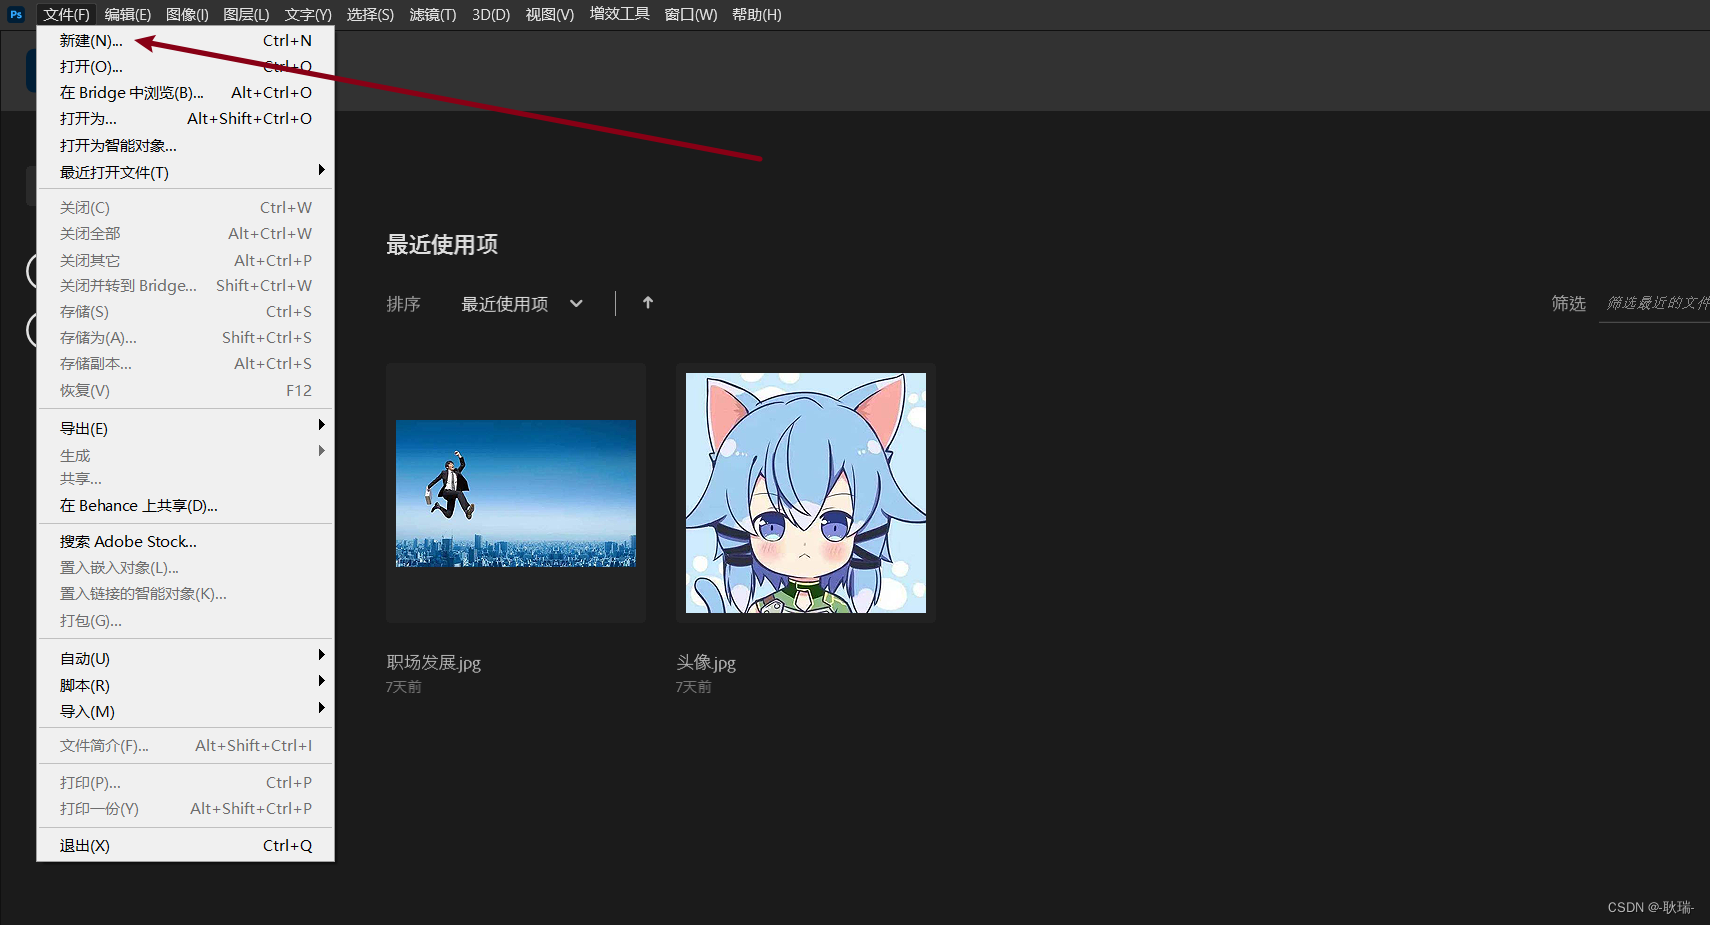The image size is (1710, 925).
Task: Select 打开(O) from the File menu
Action: pyautogui.click(x=90, y=66)
